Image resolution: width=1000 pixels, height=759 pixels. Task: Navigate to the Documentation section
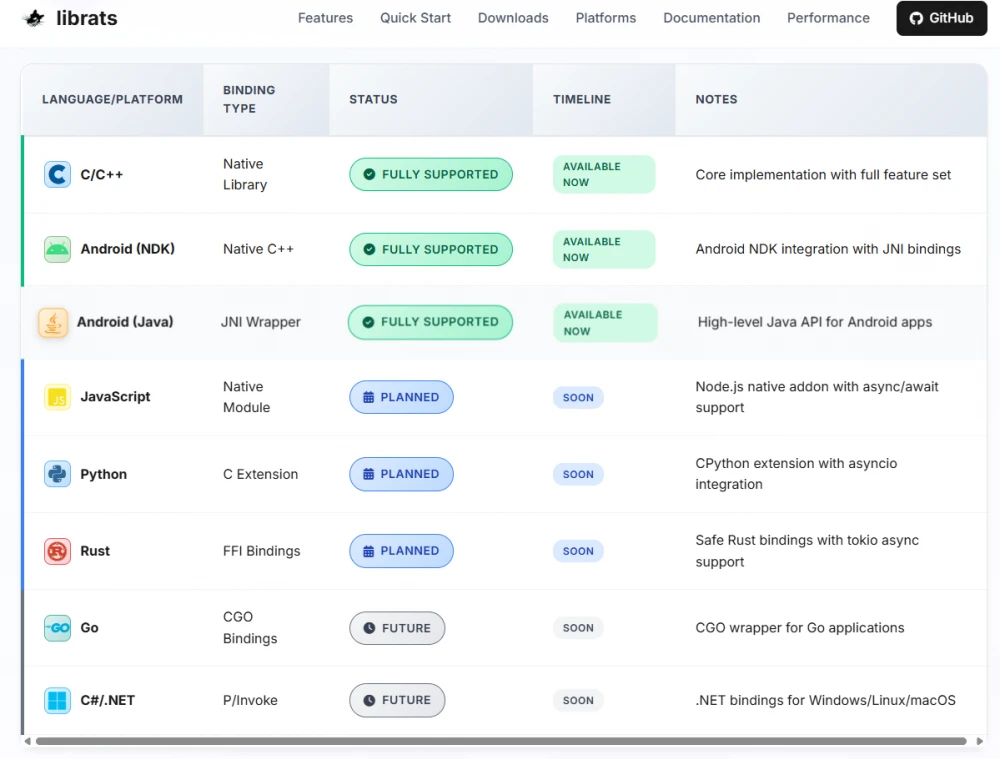[x=711, y=17]
